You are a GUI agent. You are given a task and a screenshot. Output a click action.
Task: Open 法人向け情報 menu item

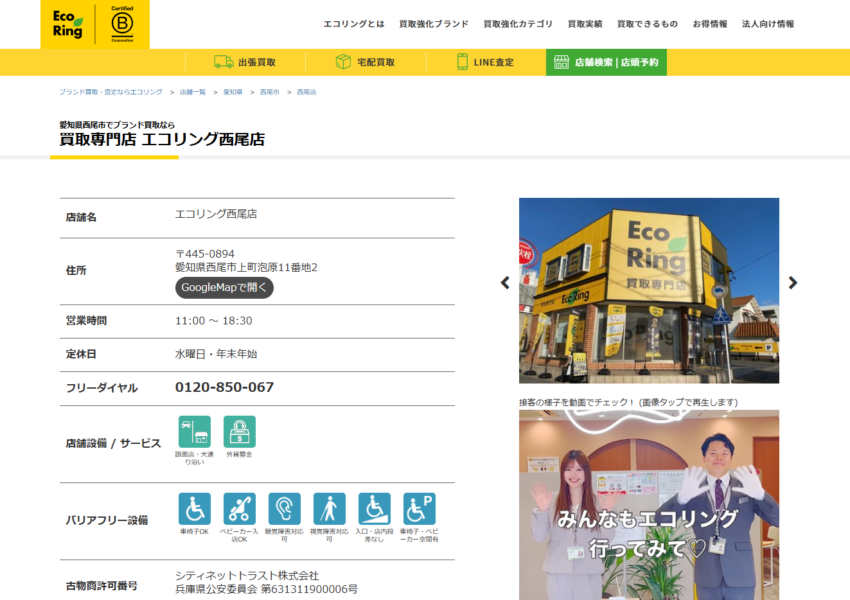point(768,24)
